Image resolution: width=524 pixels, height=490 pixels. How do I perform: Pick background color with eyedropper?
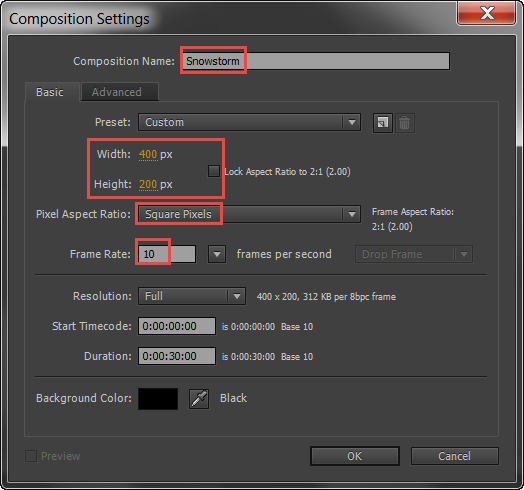199,399
